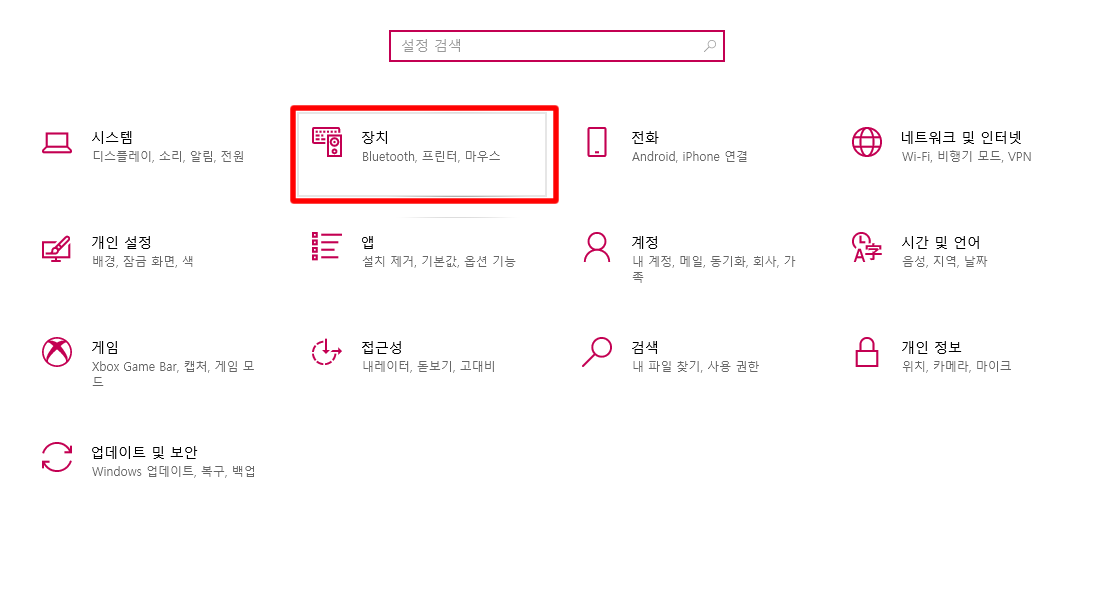This screenshot has height=602, width=1111.
Task: Select the 개인 정보 padlock icon
Action: point(867,352)
